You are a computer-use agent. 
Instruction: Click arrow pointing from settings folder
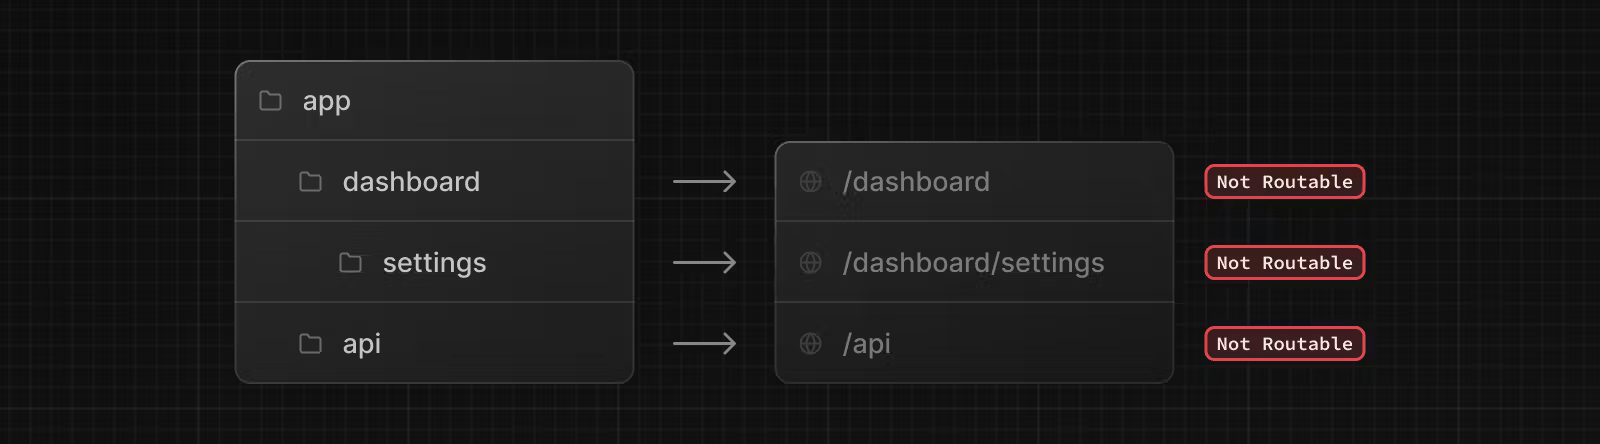(x=704, y=263)
